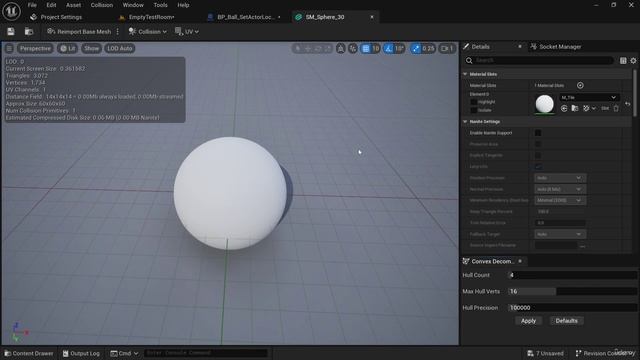Viewport: 640px width, 360px height.
Task: Click the unsaved assets icon in status bar
Action: [x=530, y=353]
